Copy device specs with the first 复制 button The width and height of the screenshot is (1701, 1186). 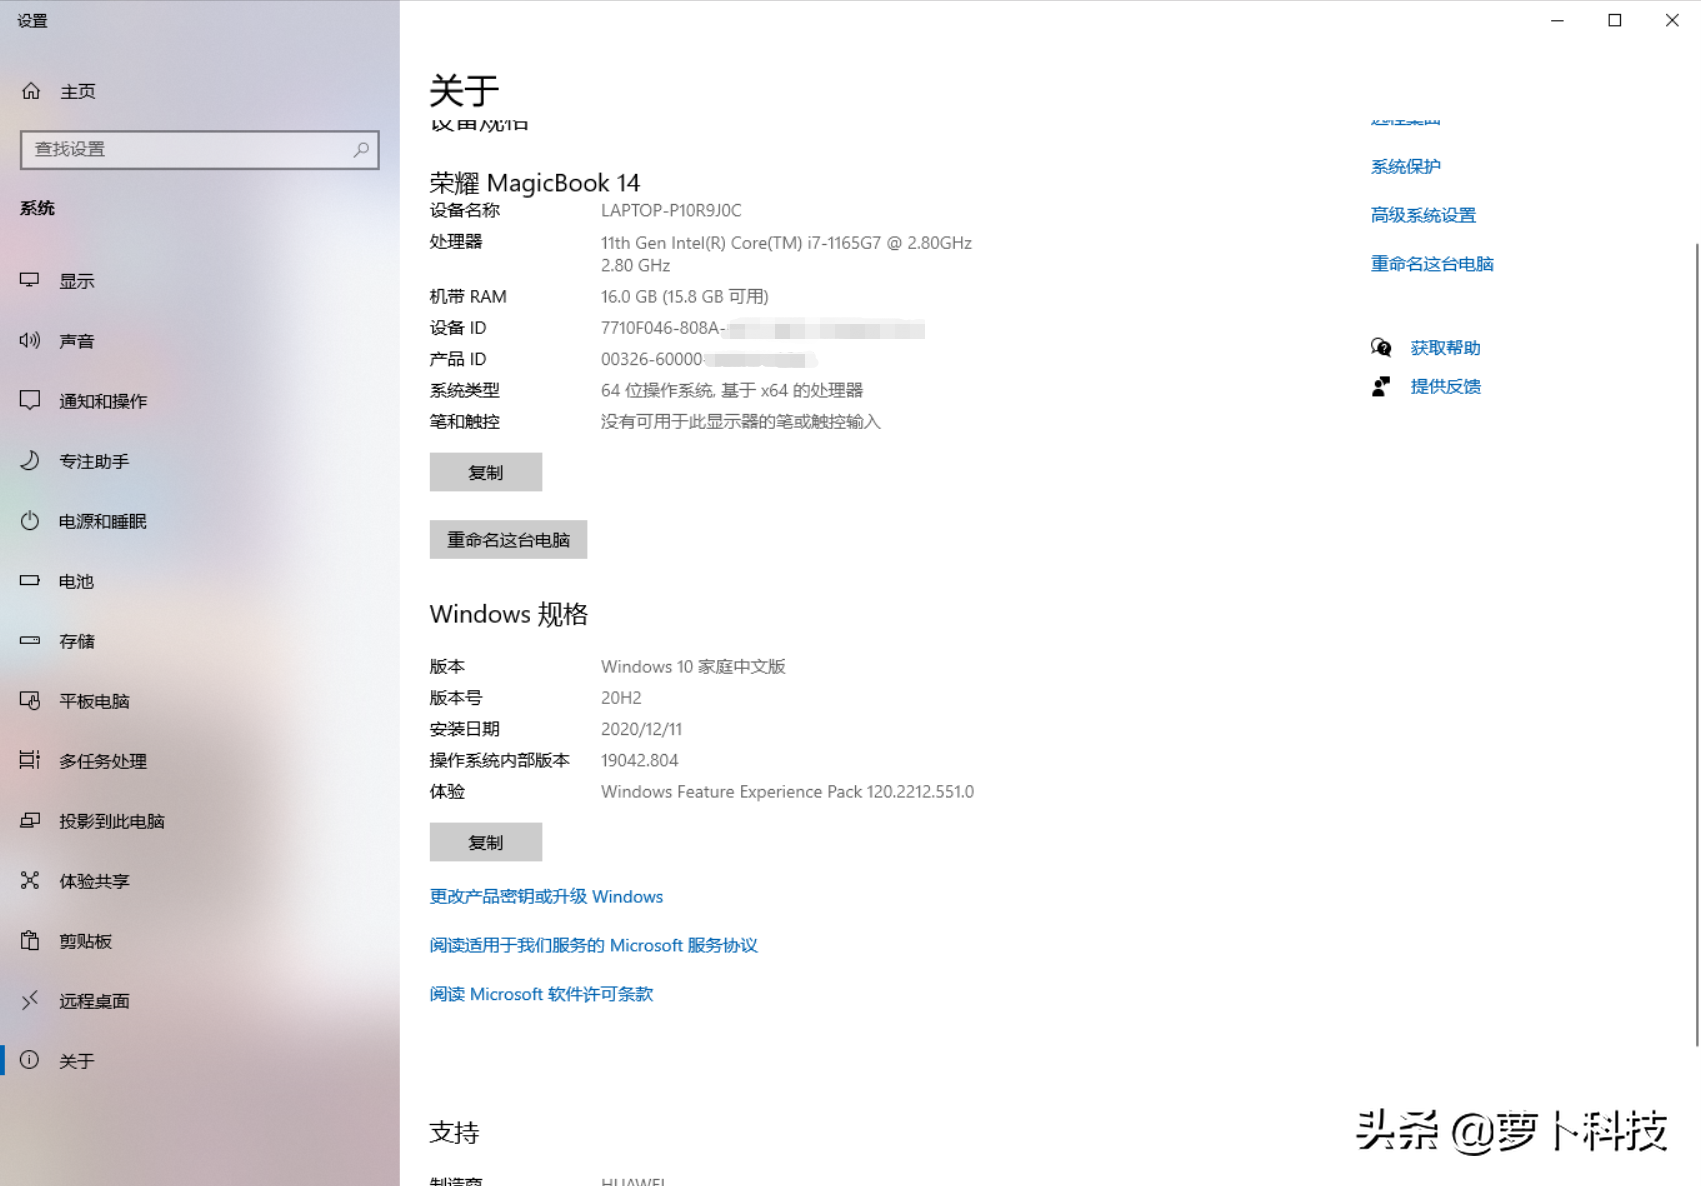pos(486,472)
